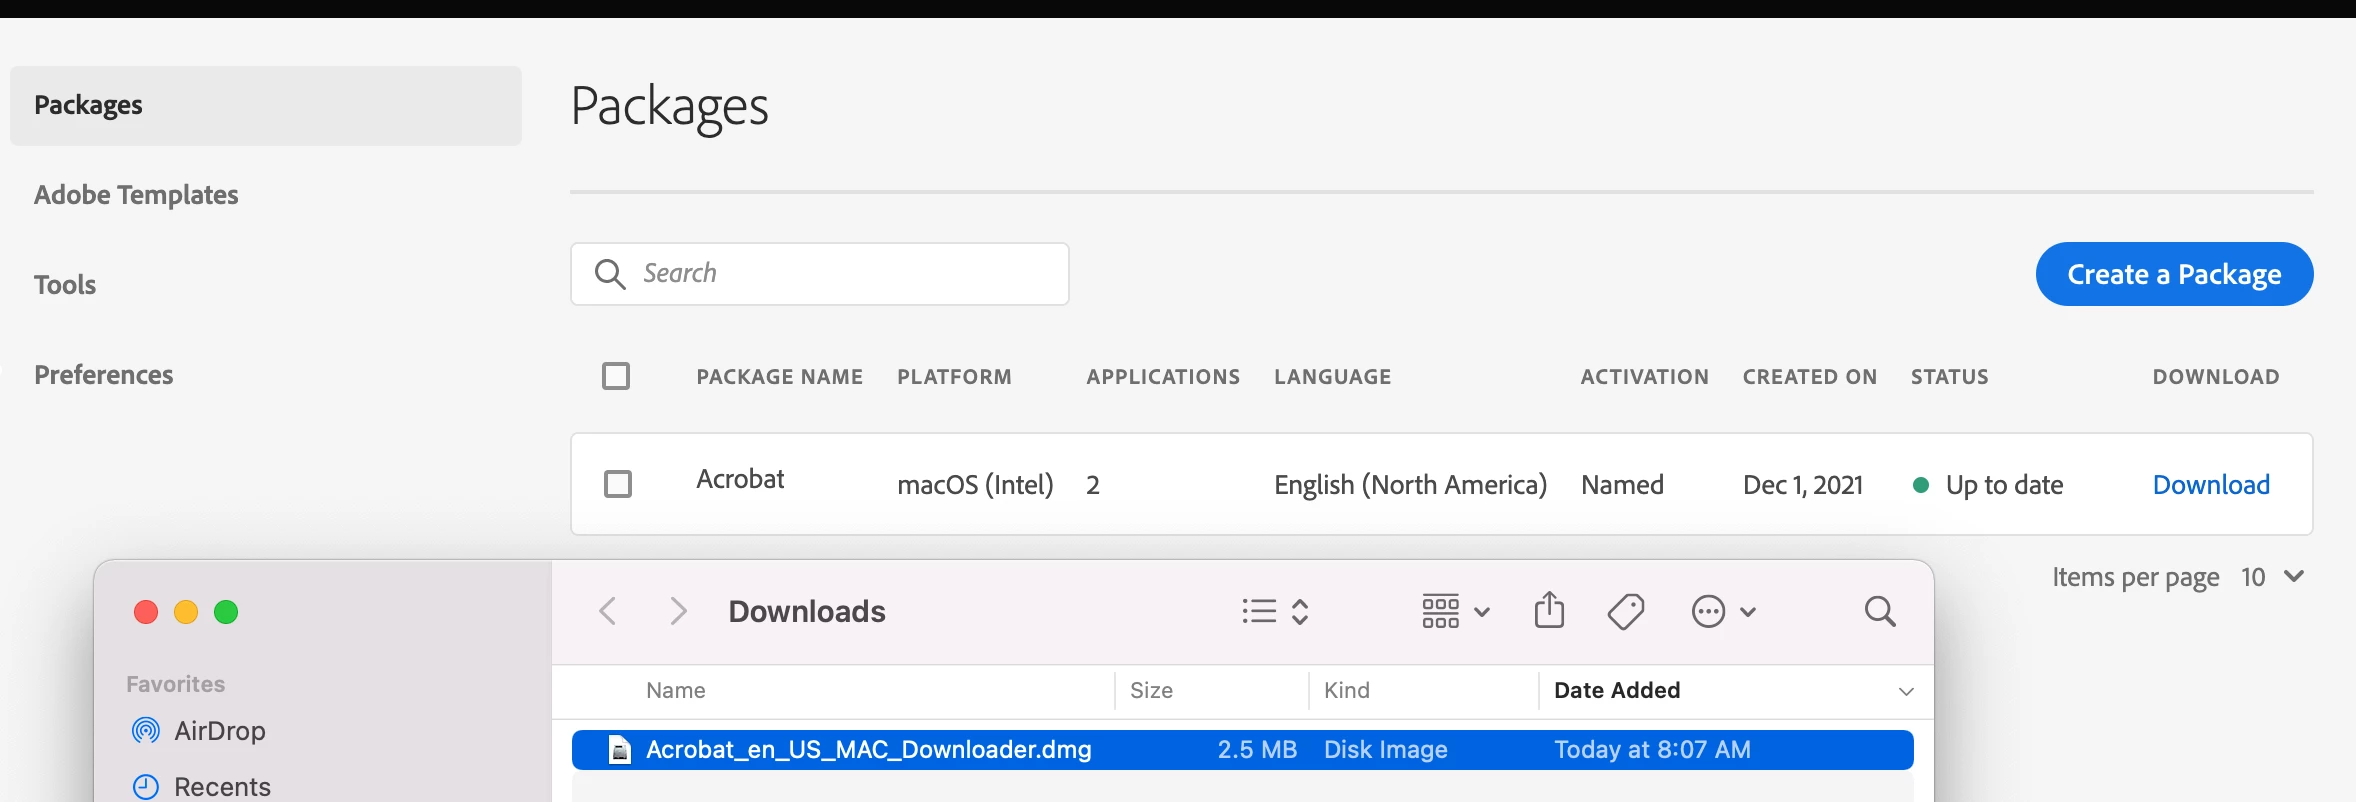The image size is (2356, 802).
Task: Click Finder forward navigation arrow
Action: tap(678, 611)
